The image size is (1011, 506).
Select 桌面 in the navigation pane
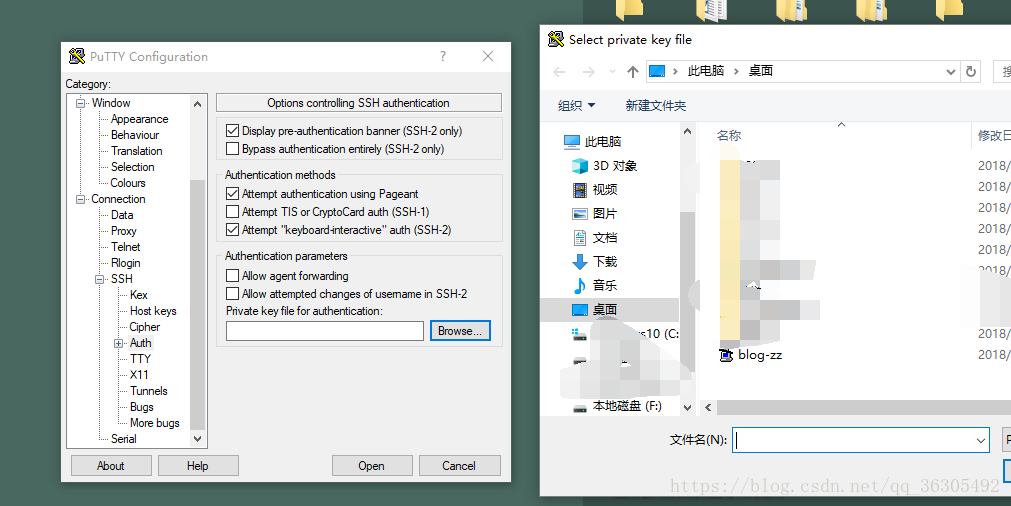(595, 309)
